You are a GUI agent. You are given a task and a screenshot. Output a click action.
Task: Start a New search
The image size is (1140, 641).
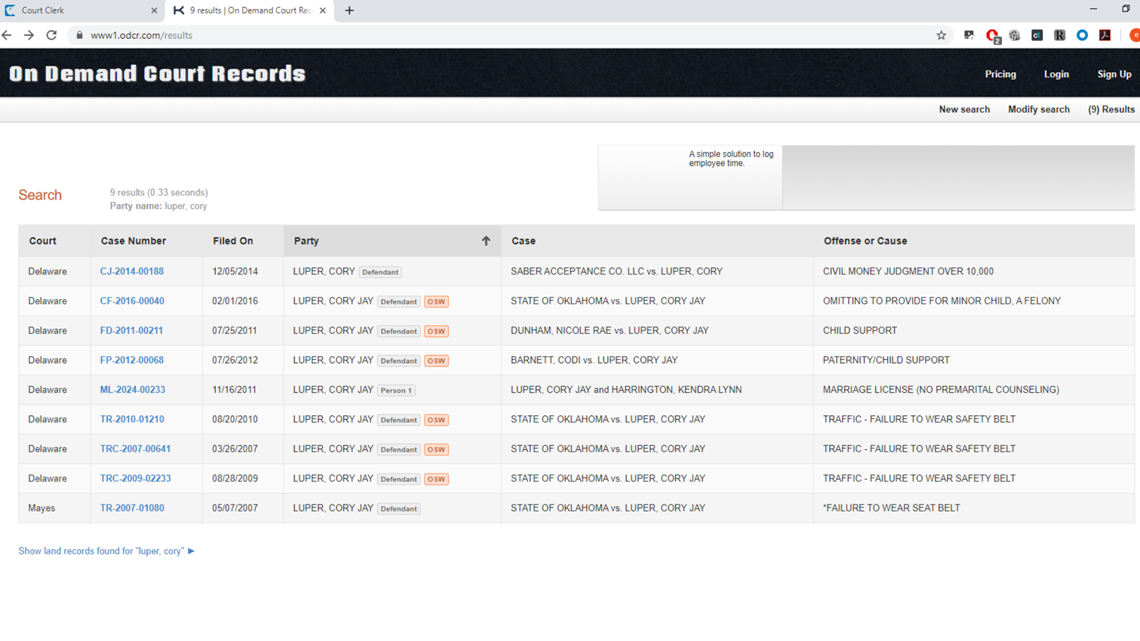tap(964, 109)
